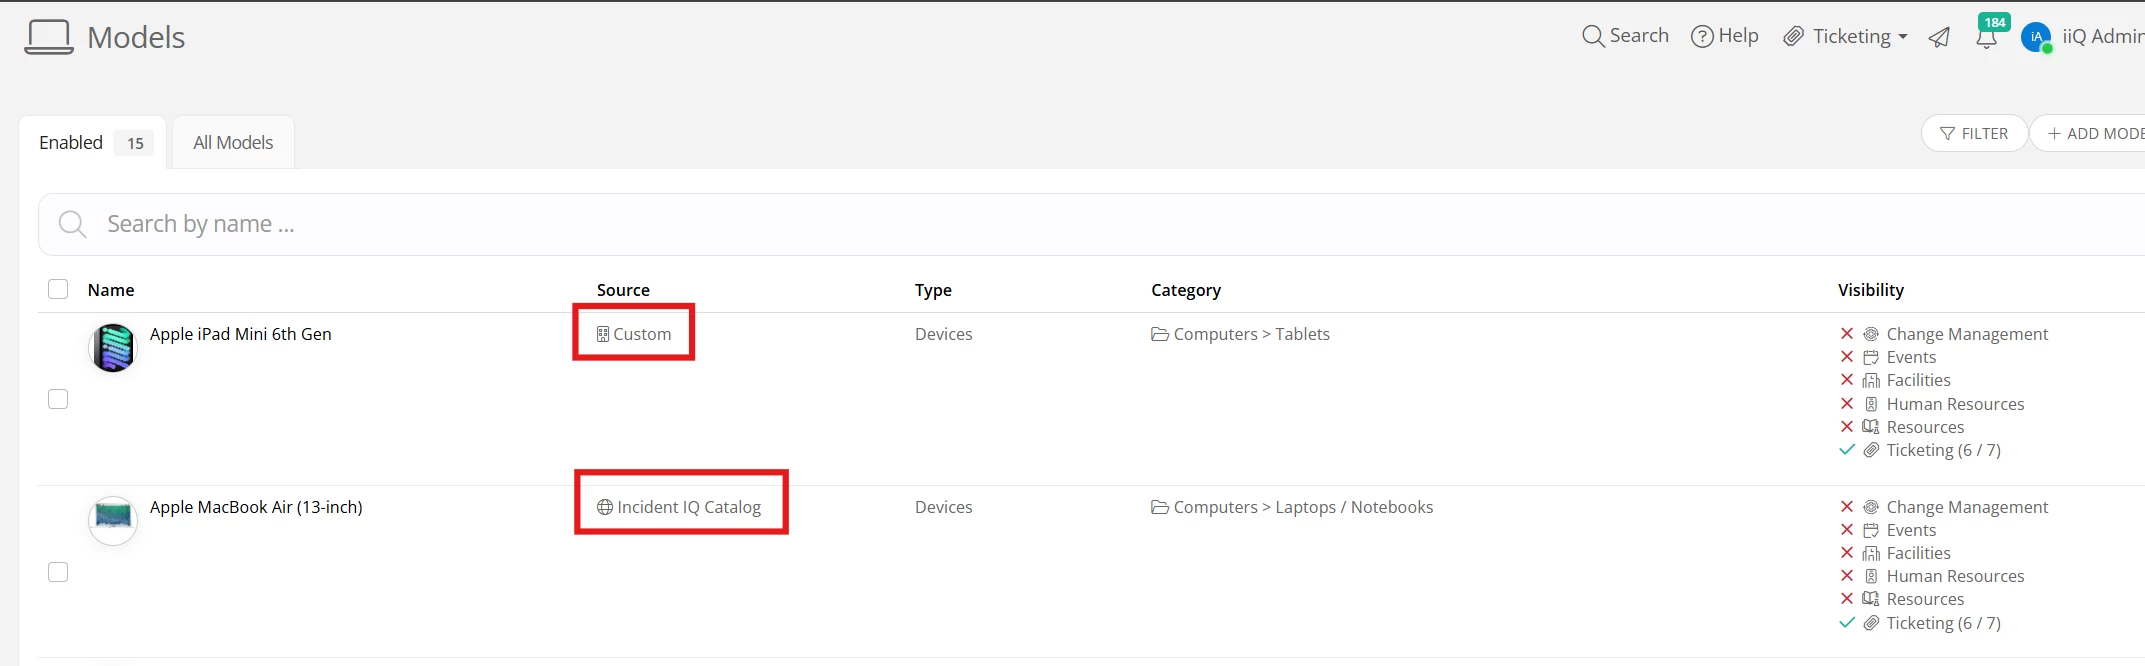Viewport: 2145px width, 666px height.
Task: Click the Incident IQ Catalog globe icon
Action: pyautogui.click(x=605, y=507)
